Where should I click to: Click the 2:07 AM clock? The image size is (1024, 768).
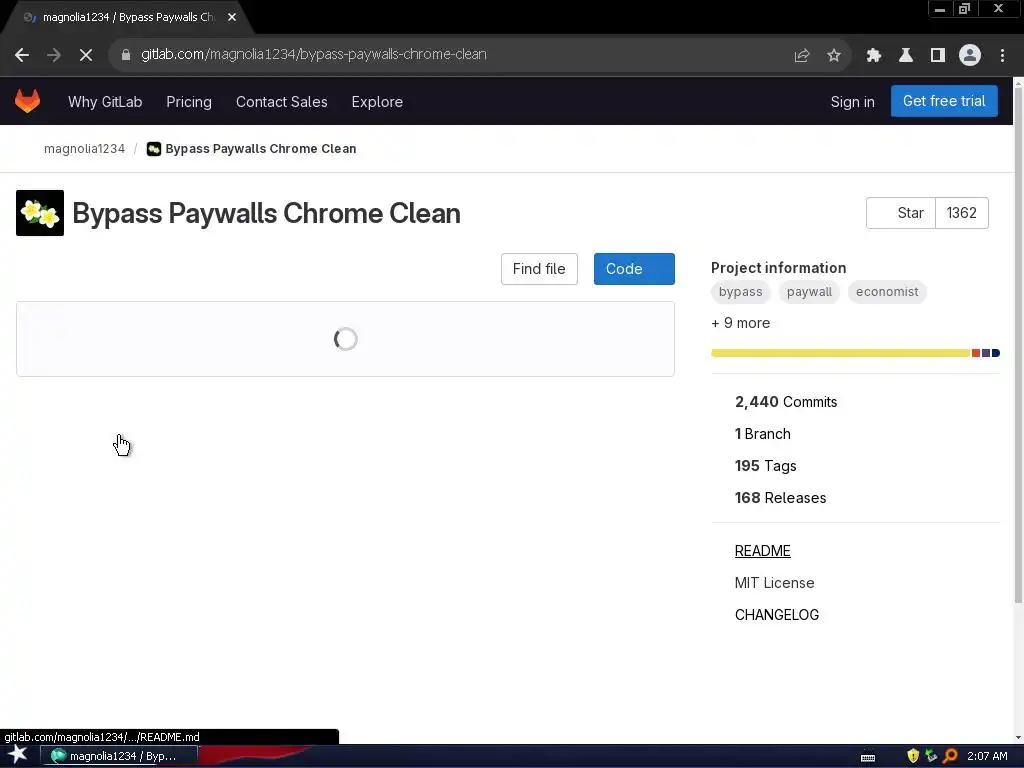pyautogui.click(x=987, y=756)
